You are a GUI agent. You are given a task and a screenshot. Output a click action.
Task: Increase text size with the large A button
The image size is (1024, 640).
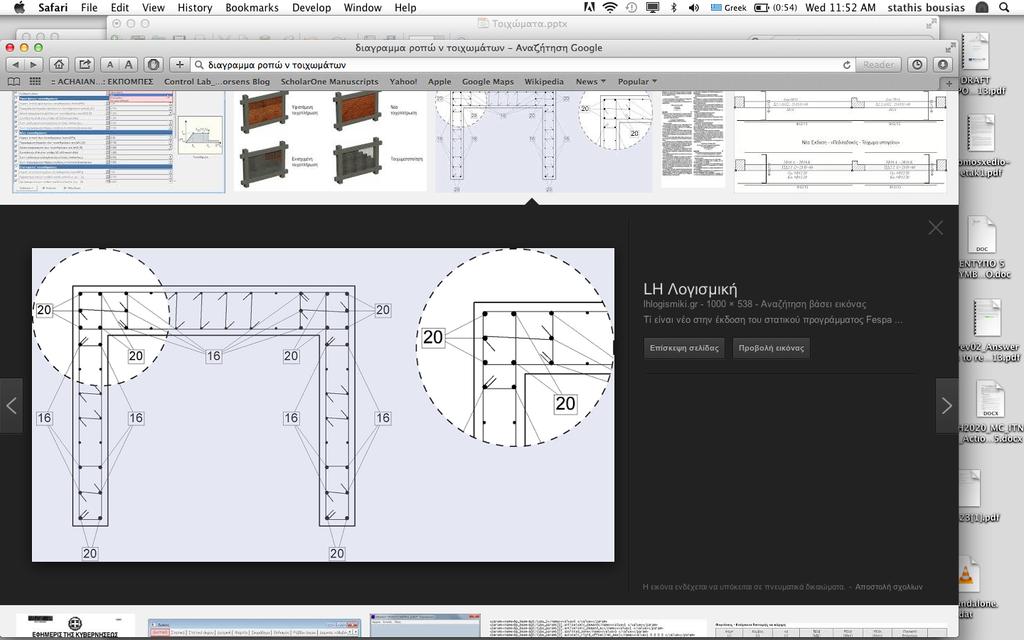click(x=128, y=65)
